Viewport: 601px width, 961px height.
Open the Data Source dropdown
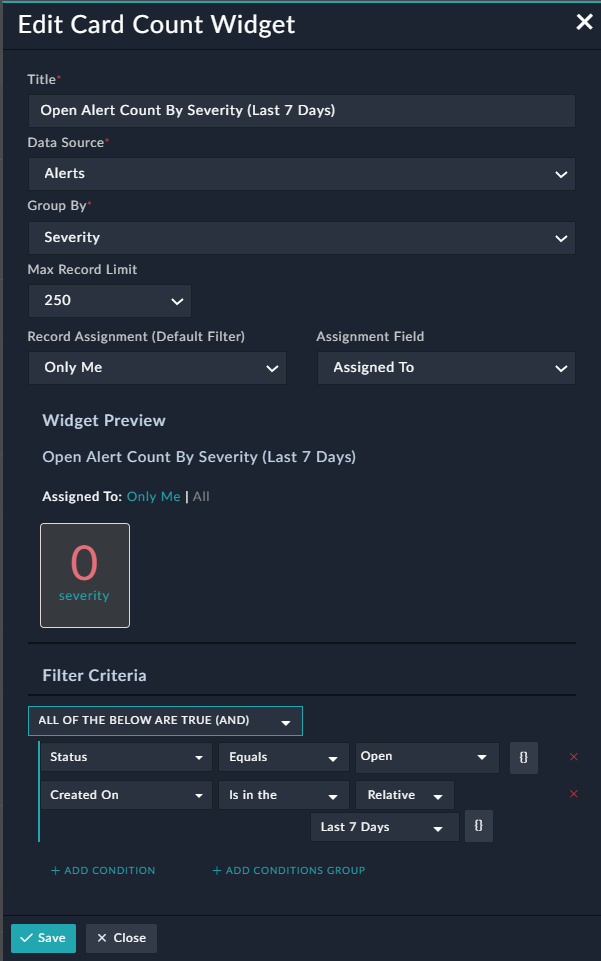300,174
